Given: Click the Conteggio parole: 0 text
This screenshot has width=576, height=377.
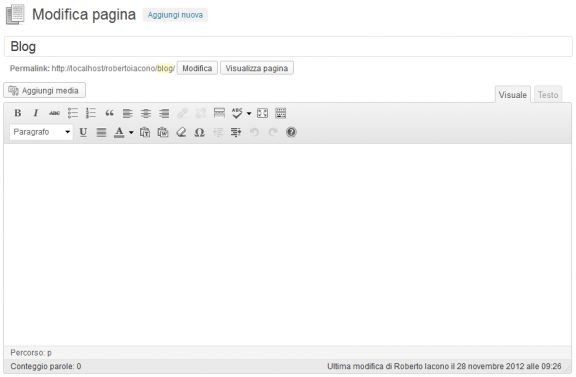Looking at the screenshot, I should [46, 366].
